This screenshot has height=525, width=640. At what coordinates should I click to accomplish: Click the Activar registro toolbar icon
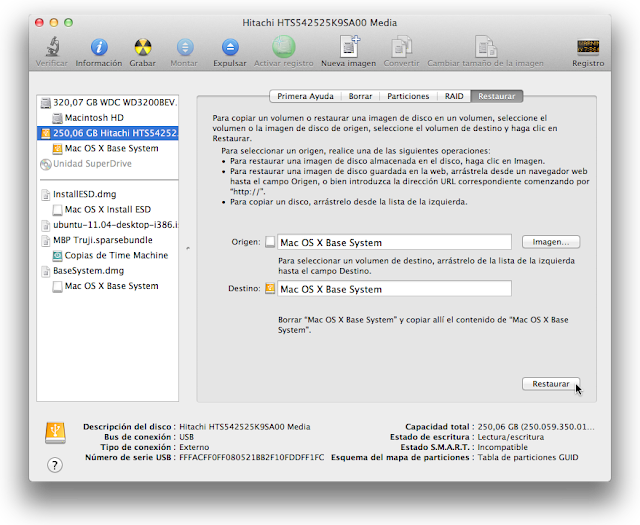pyautogui.click(x=284, y=47)
